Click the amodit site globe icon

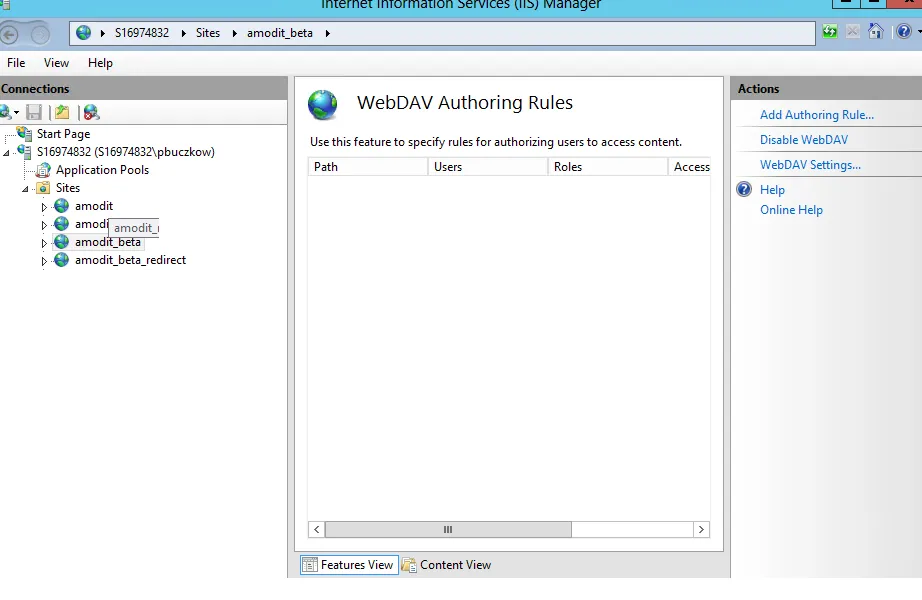[62, 206]
